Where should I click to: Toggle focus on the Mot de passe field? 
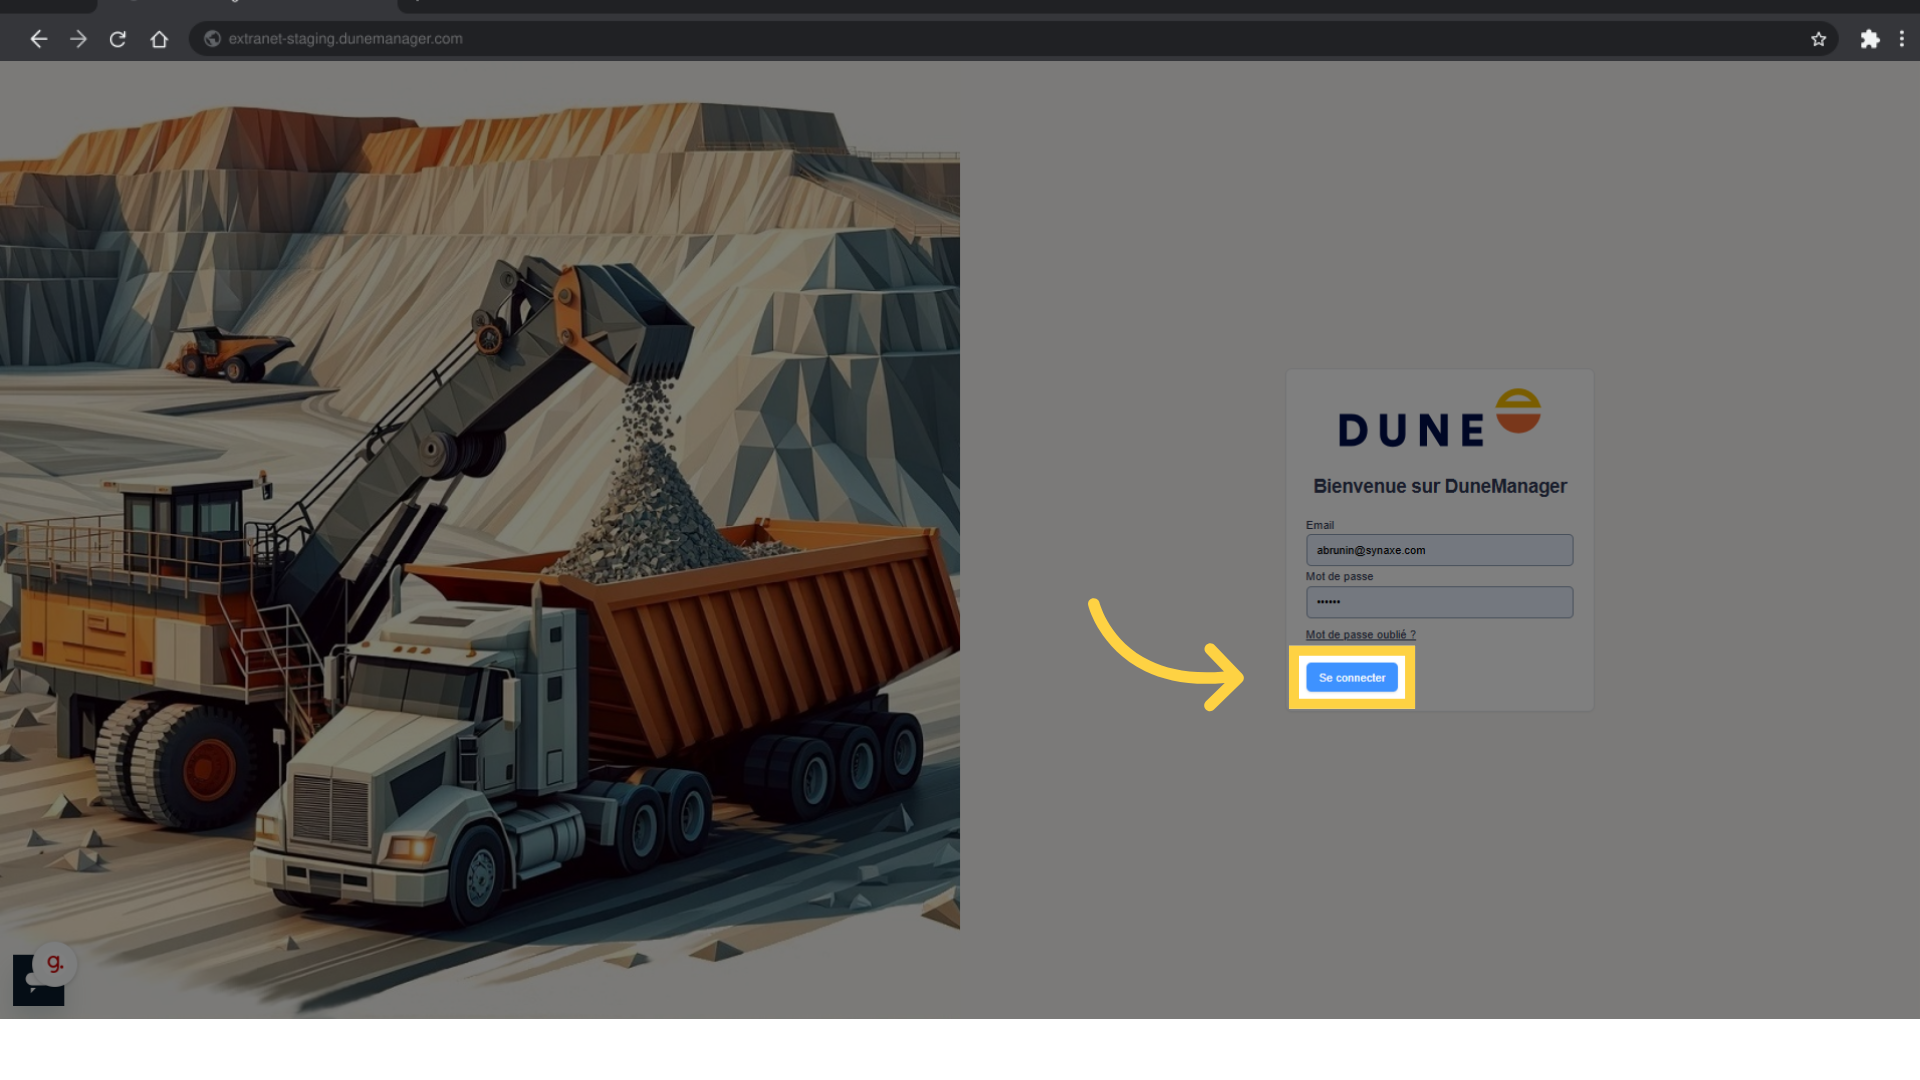1439,602
